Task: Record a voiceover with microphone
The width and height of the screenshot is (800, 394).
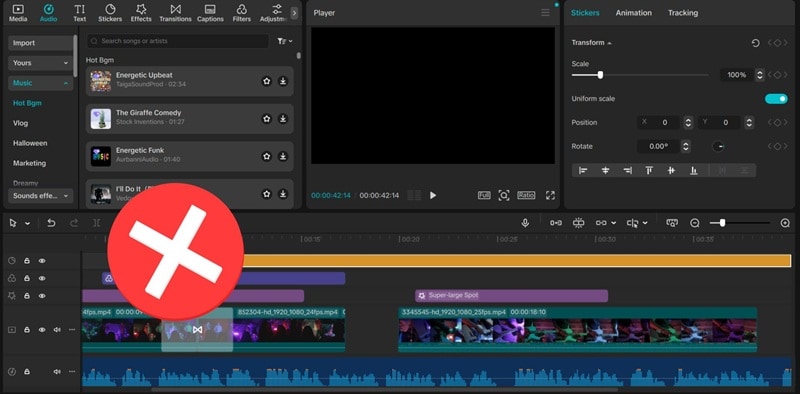Action: (x=525, y=223)
